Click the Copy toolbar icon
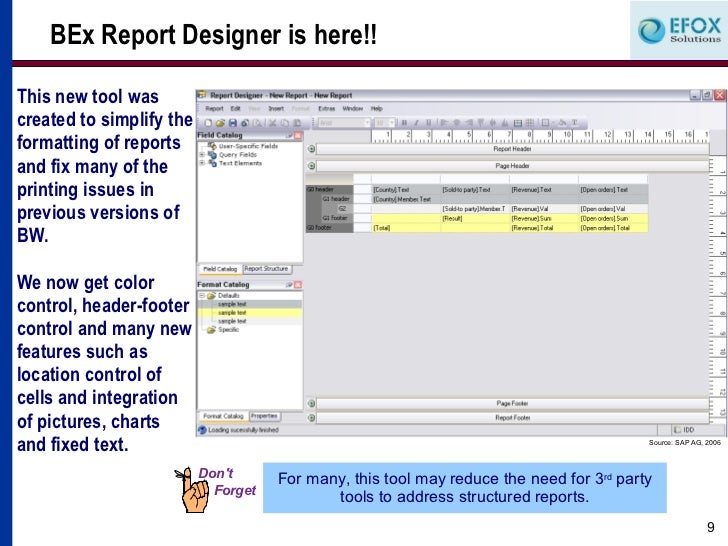 click(x=285, y=123)
